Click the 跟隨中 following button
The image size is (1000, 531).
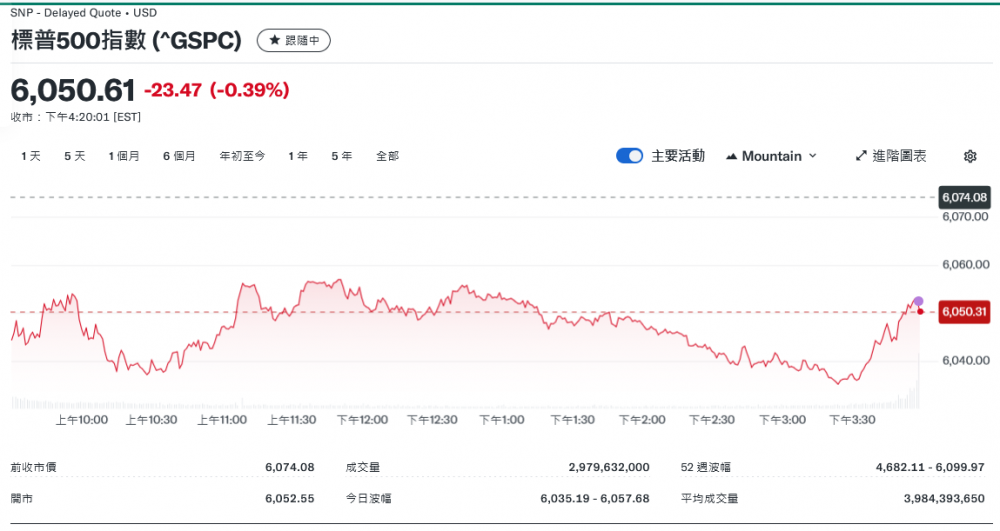294,41
